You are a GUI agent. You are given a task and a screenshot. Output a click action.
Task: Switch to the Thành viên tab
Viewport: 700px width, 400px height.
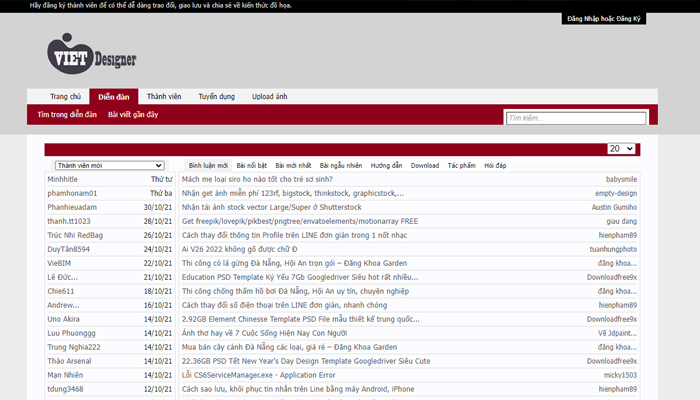164,97
